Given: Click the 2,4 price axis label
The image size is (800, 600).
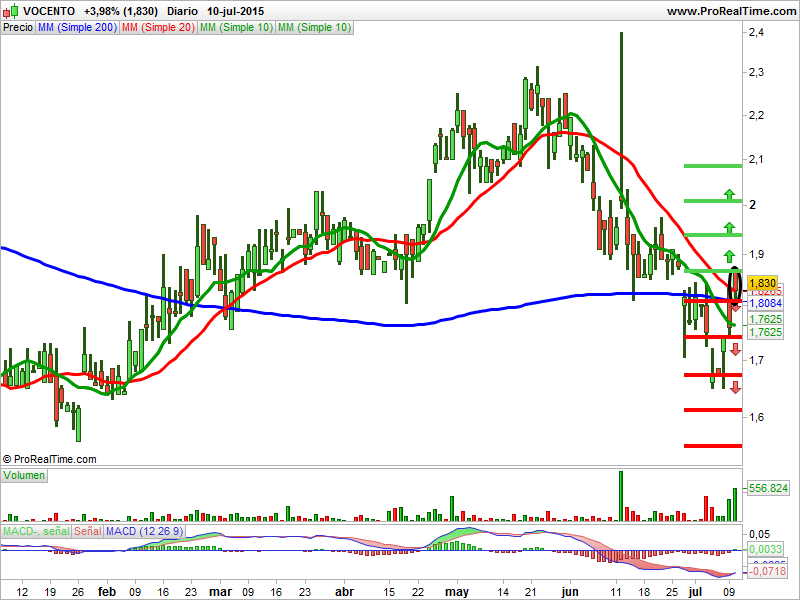Looking at the screenshot, I should 756,32.
